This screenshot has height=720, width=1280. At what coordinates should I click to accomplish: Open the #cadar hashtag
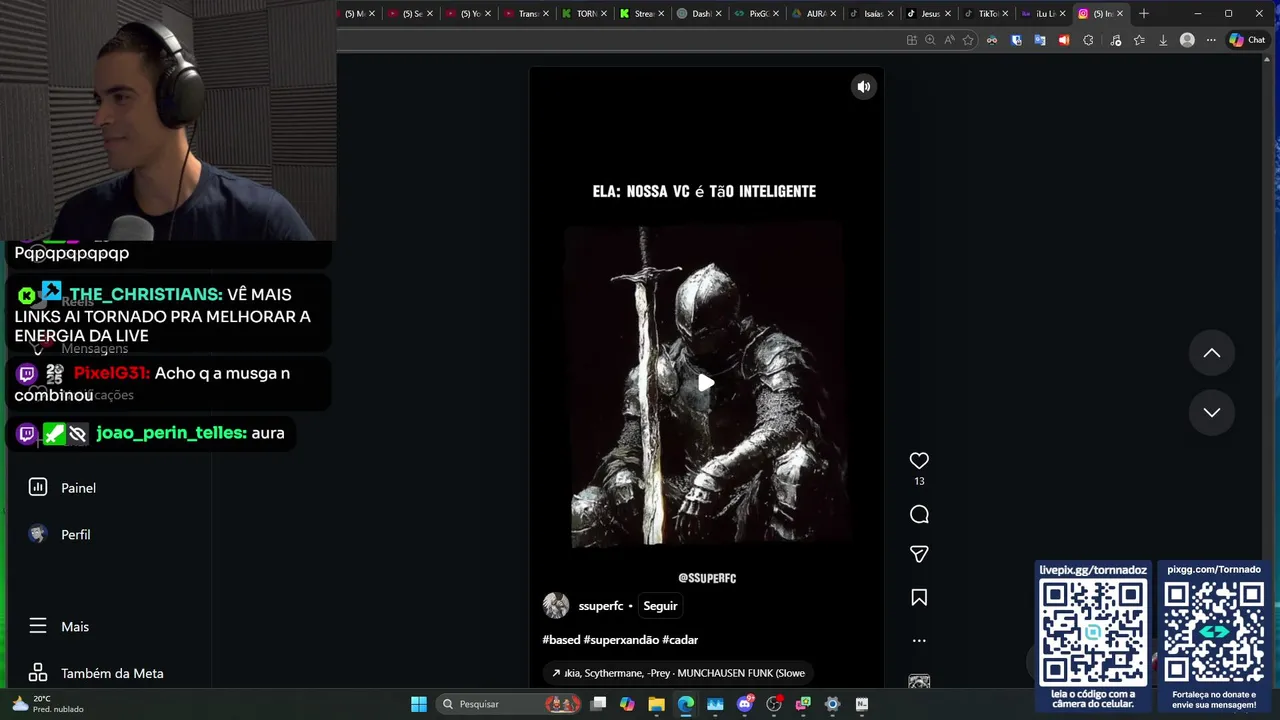click(680, 640)
